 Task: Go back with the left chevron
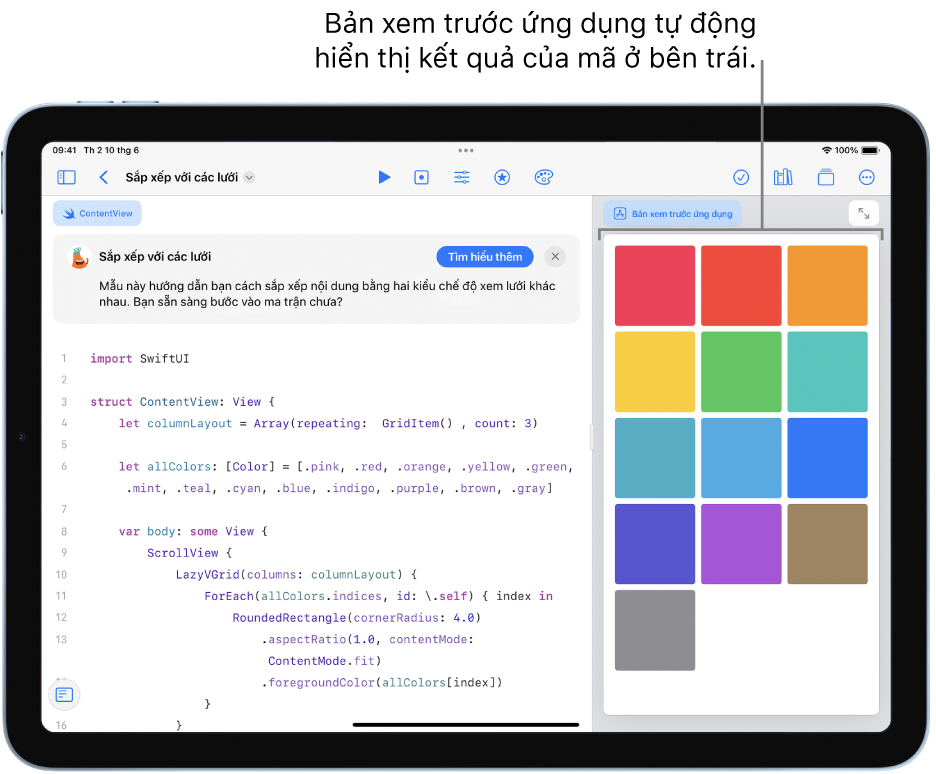(x=103, y=177)
